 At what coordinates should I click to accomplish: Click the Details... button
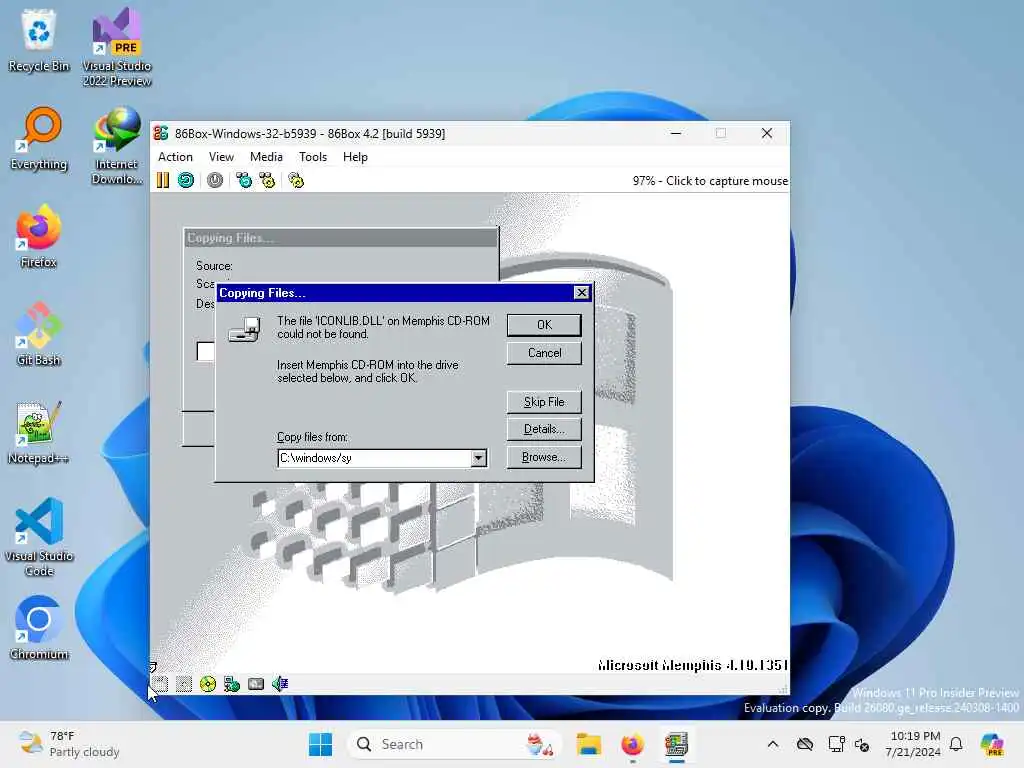[x=544, y=429]
